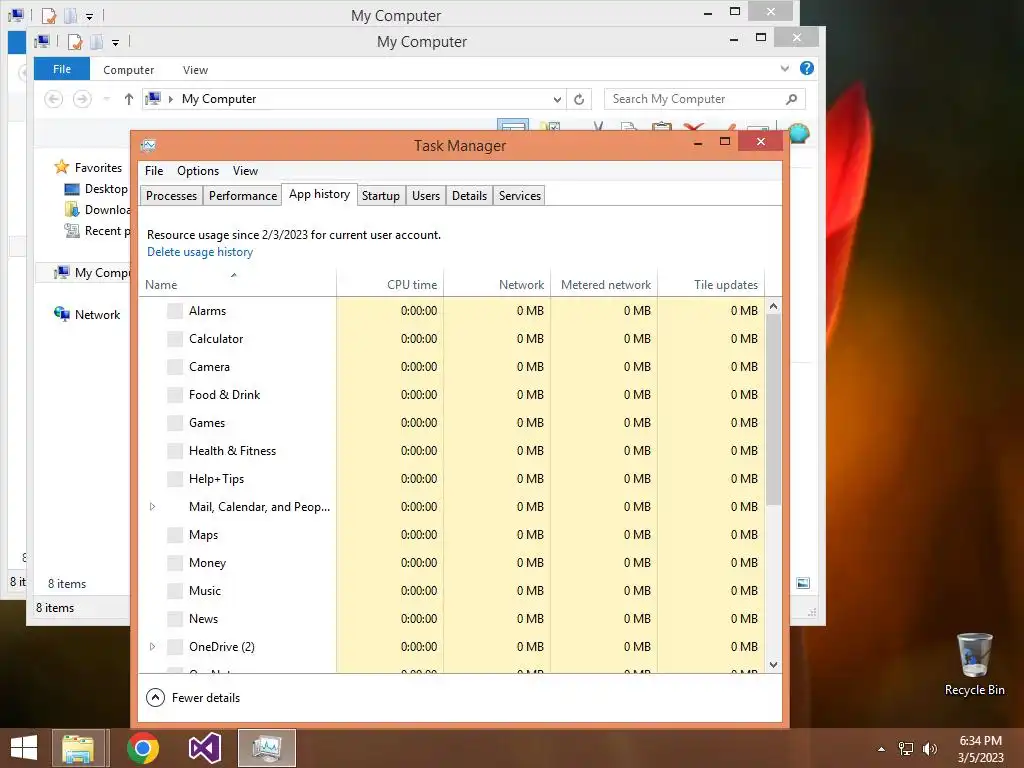Screen dimensions: 1024x768
Task: Click the network tray icon
Action: tap(906, 749)
